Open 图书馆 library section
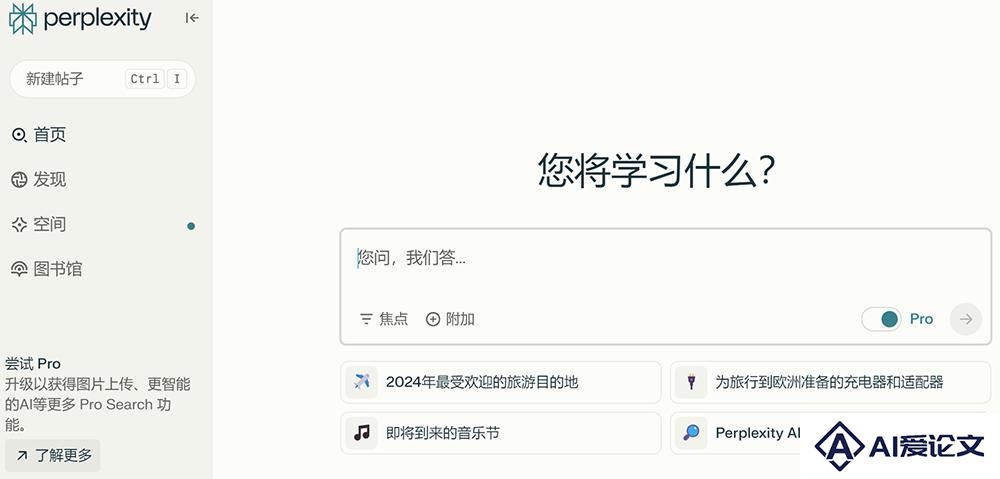Screen dimensions: 1000x479 point(47,269)
